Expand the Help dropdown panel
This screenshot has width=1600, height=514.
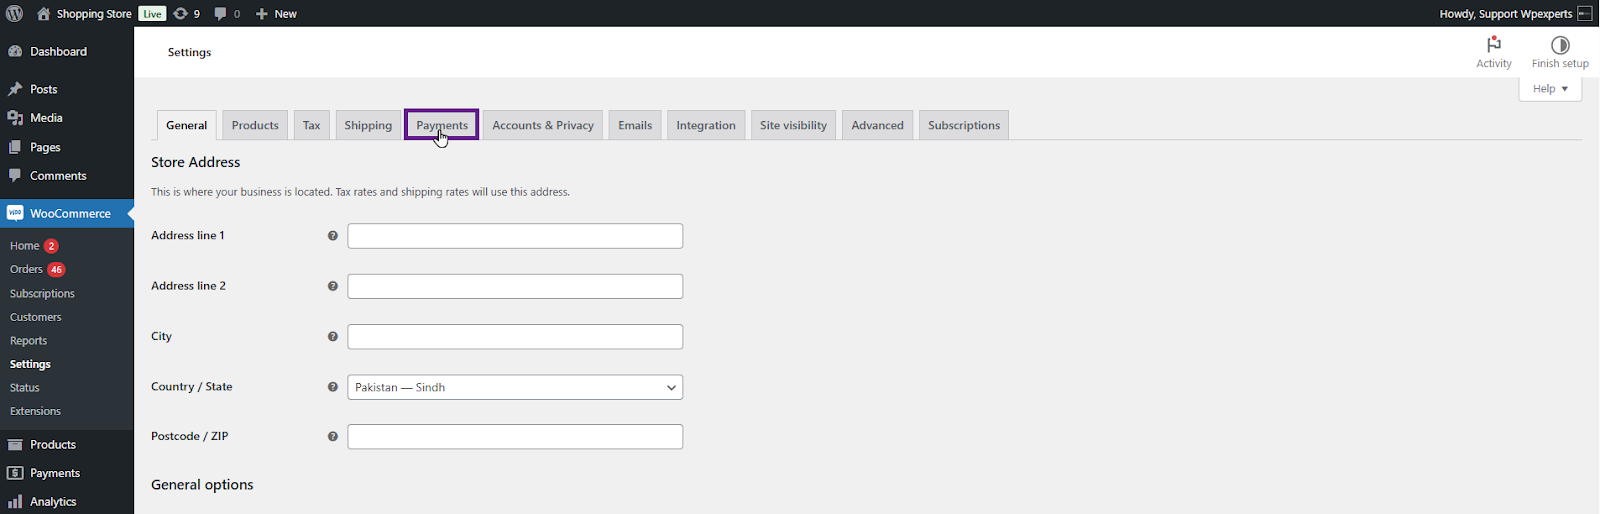1550,89
